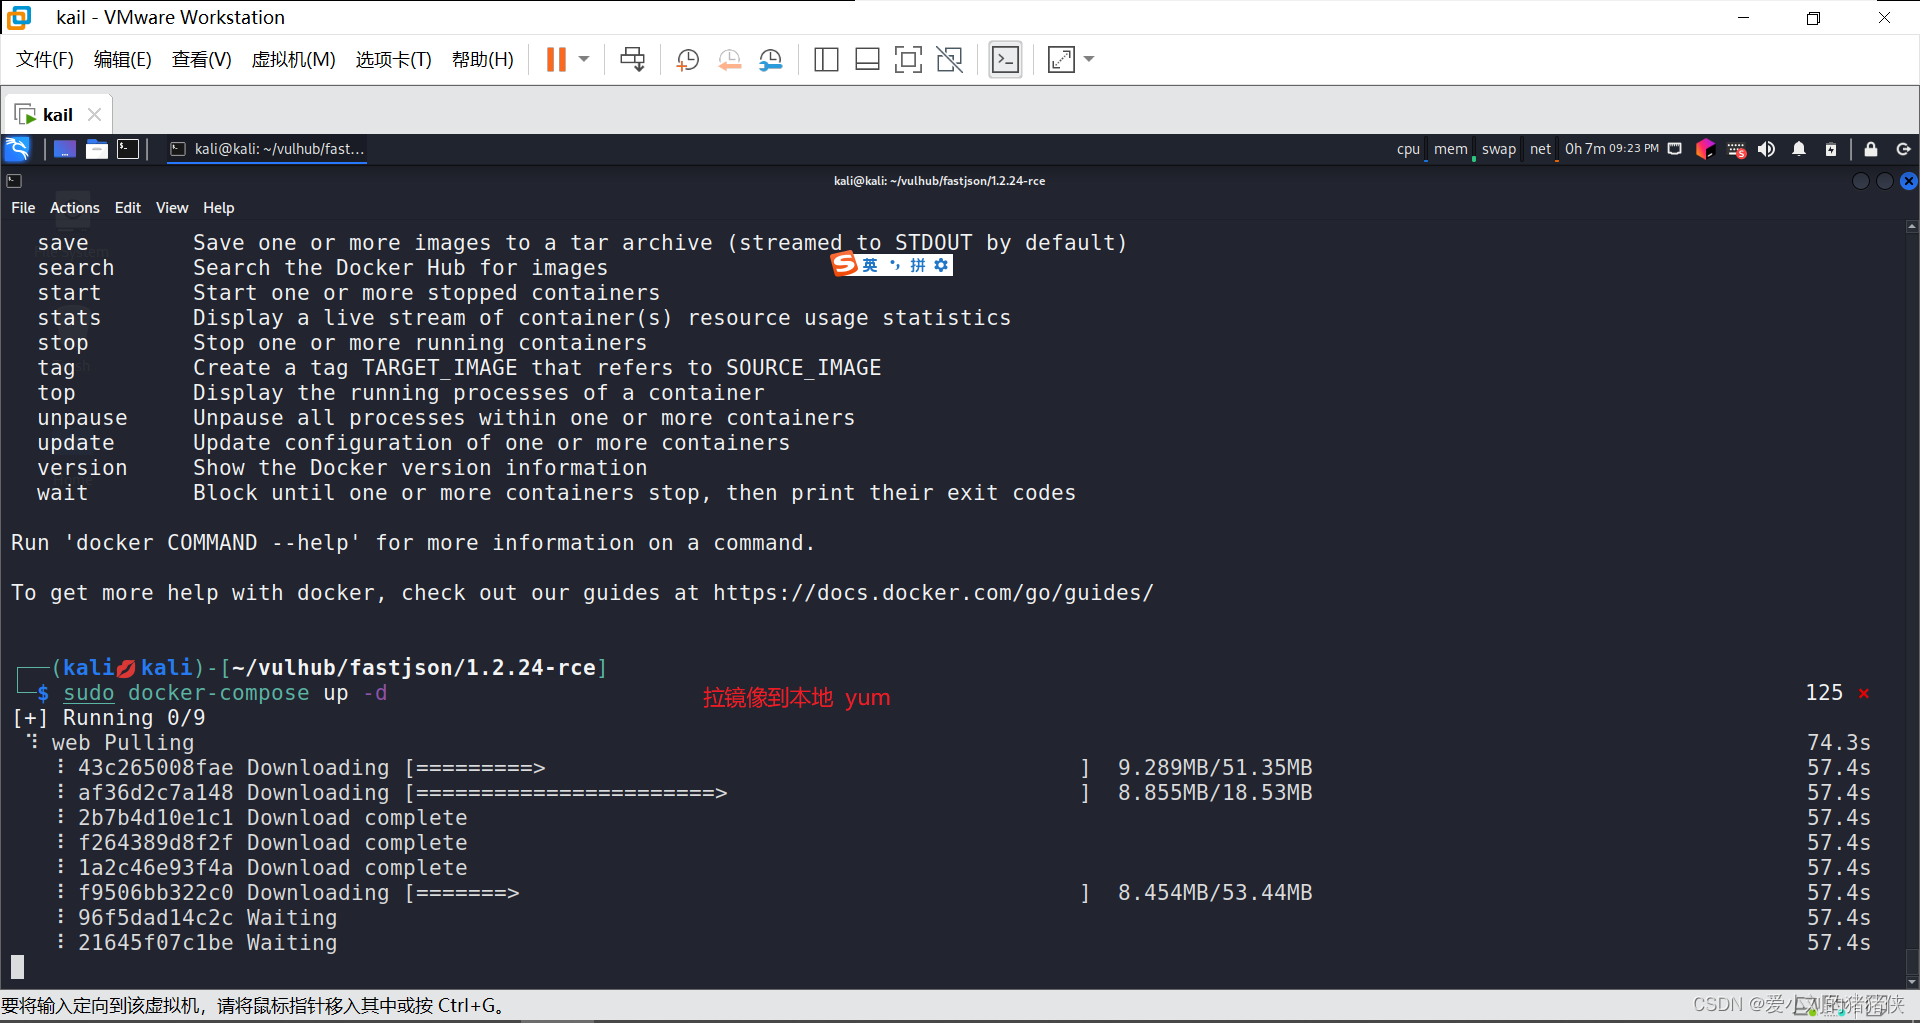1920x1023 pixels.
Task: Toggle English/Chinese mode on the Sogou bar
Action: 870,265
